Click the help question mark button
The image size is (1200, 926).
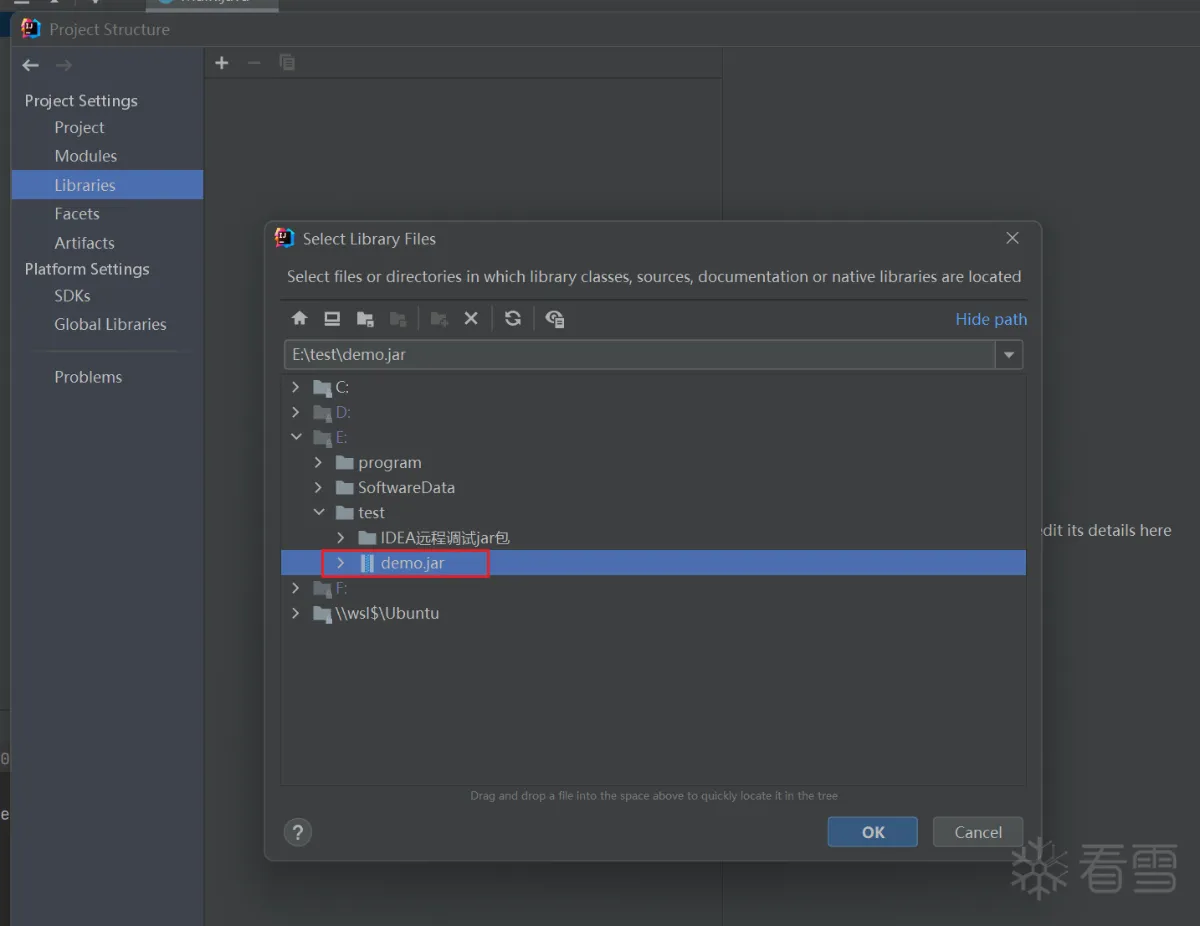297,832
